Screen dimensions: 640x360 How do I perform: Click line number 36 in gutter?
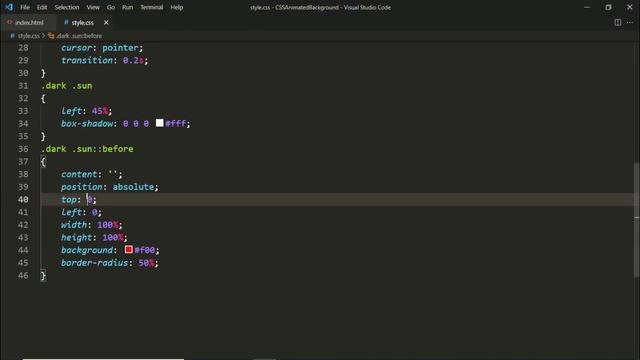[23, 149]
